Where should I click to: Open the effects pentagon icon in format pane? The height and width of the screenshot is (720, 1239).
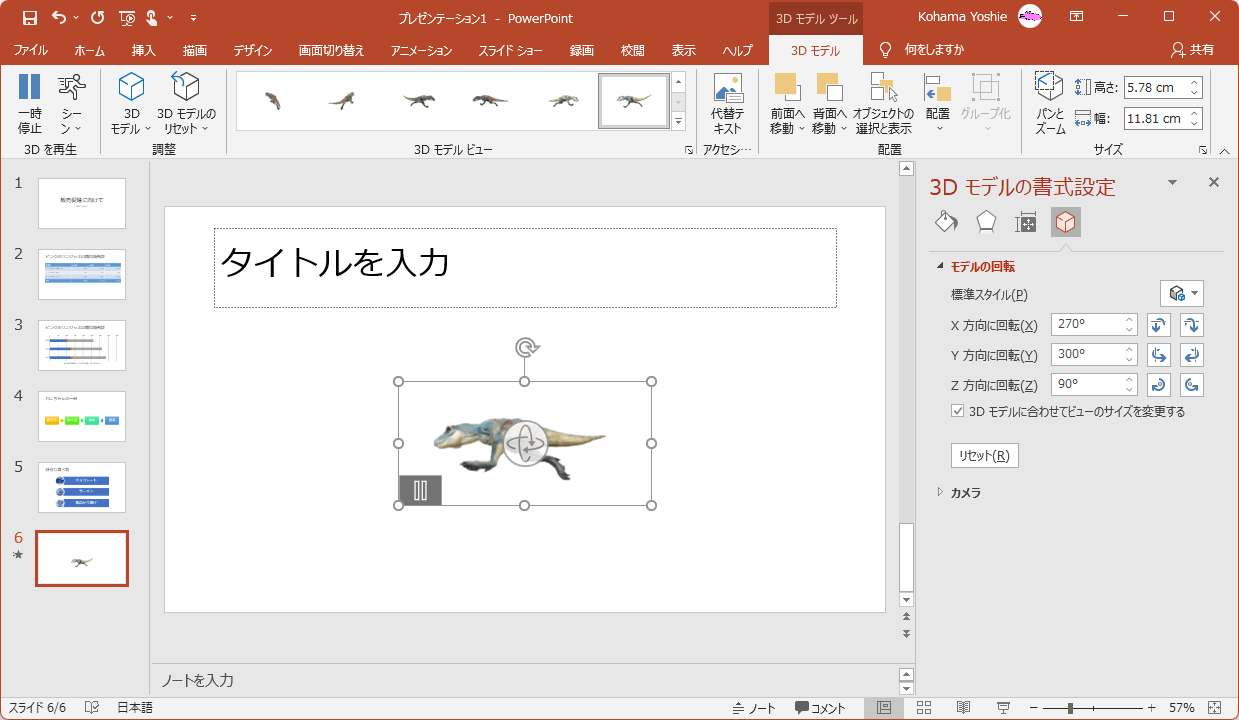(x=986, y=222)
